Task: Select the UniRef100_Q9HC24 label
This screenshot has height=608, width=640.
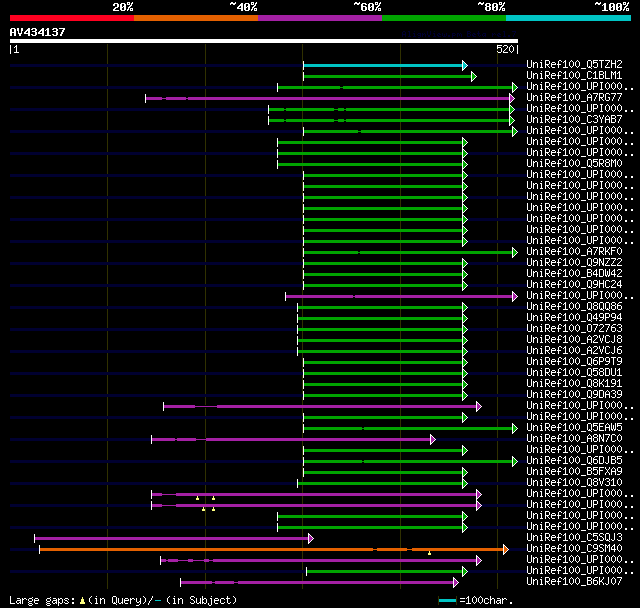Action: (x=574, y=285)
